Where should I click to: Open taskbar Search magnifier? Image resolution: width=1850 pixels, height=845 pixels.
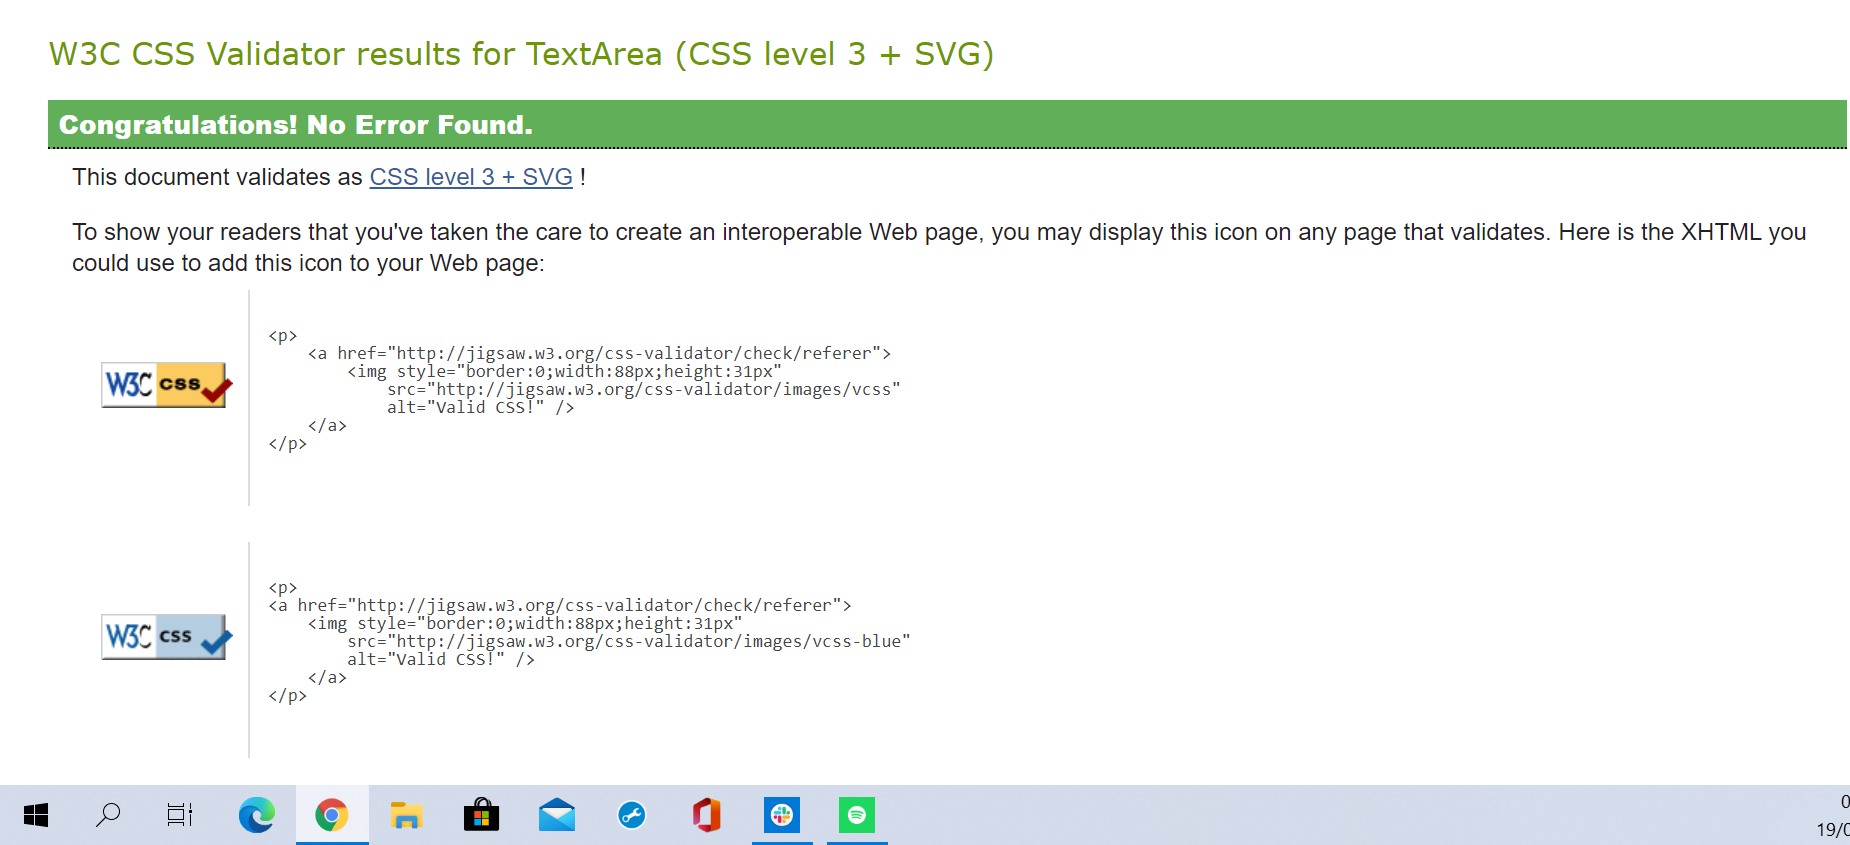click(x=108, y=815)
